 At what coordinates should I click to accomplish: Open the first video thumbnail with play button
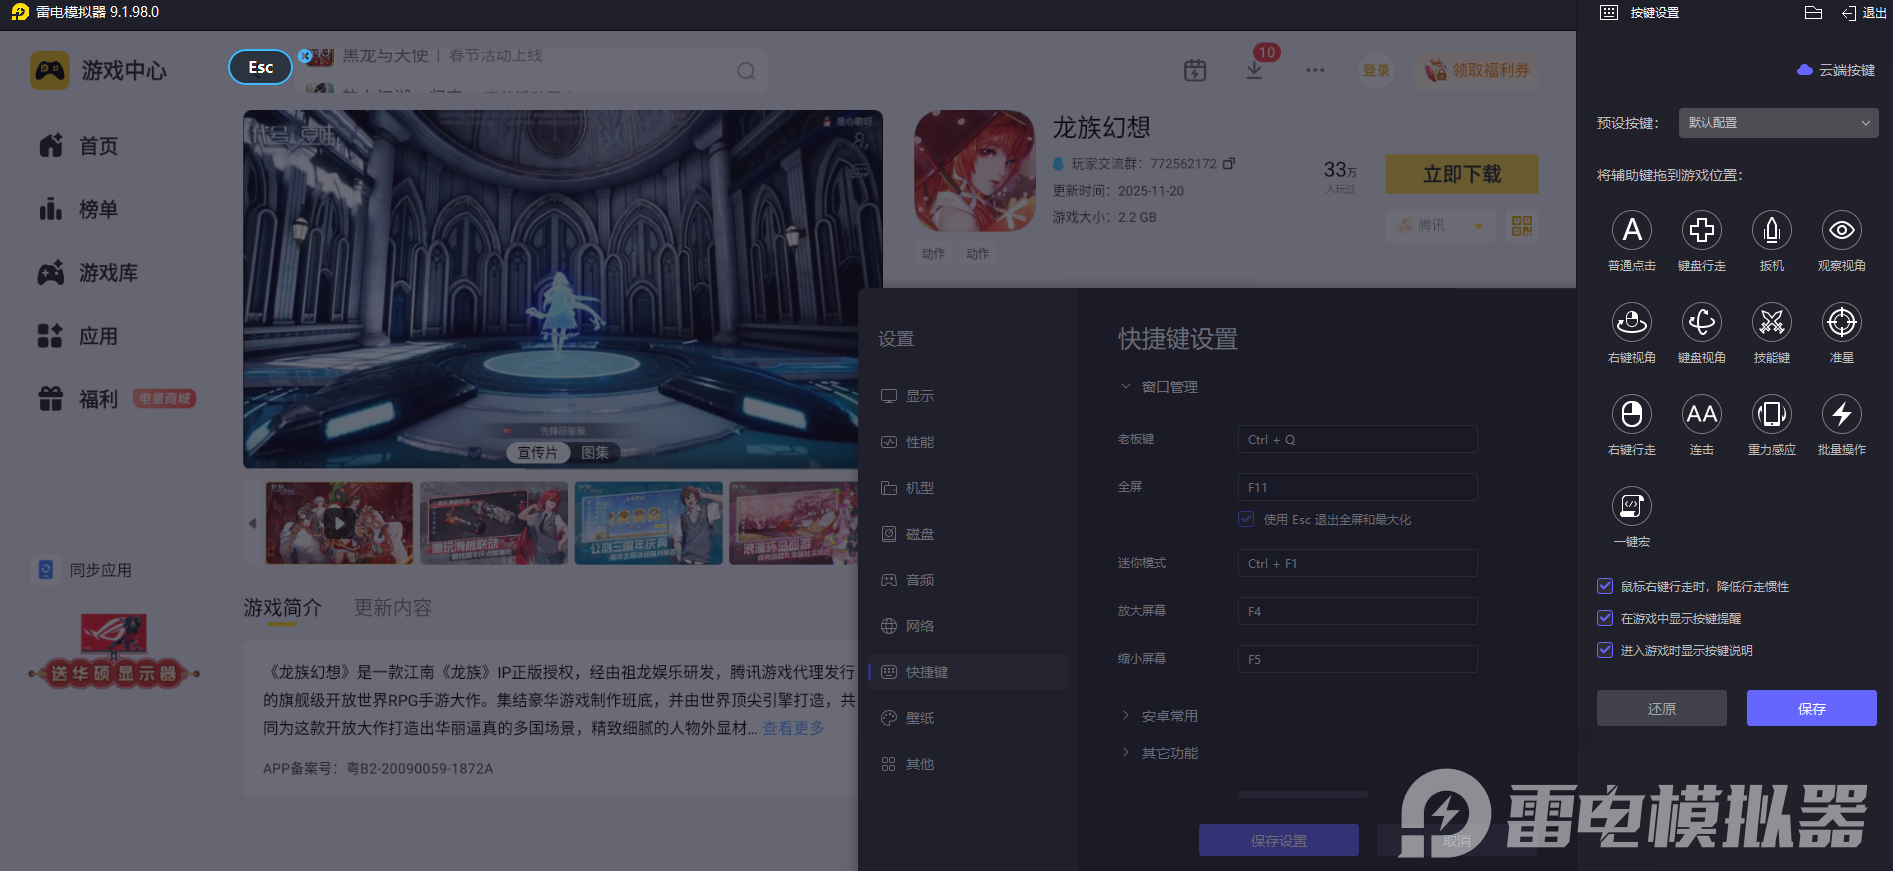[339, 523]
